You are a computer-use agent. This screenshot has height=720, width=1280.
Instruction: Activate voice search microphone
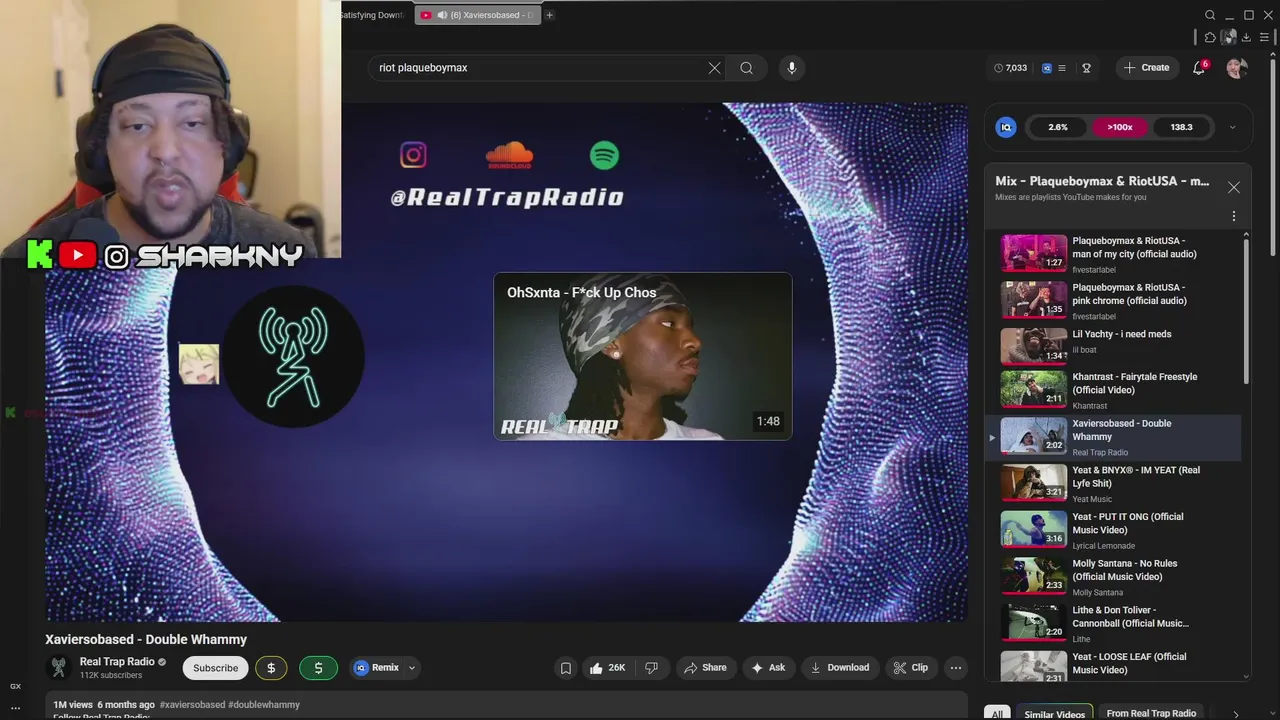(x=791, y=68)
